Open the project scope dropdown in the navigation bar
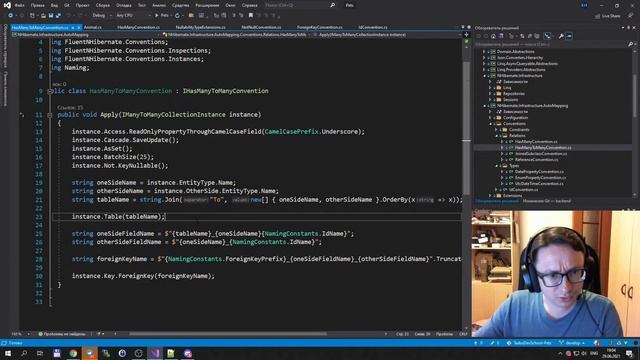Viewport: 640px width, 360px height. click(x=87, y=35)
